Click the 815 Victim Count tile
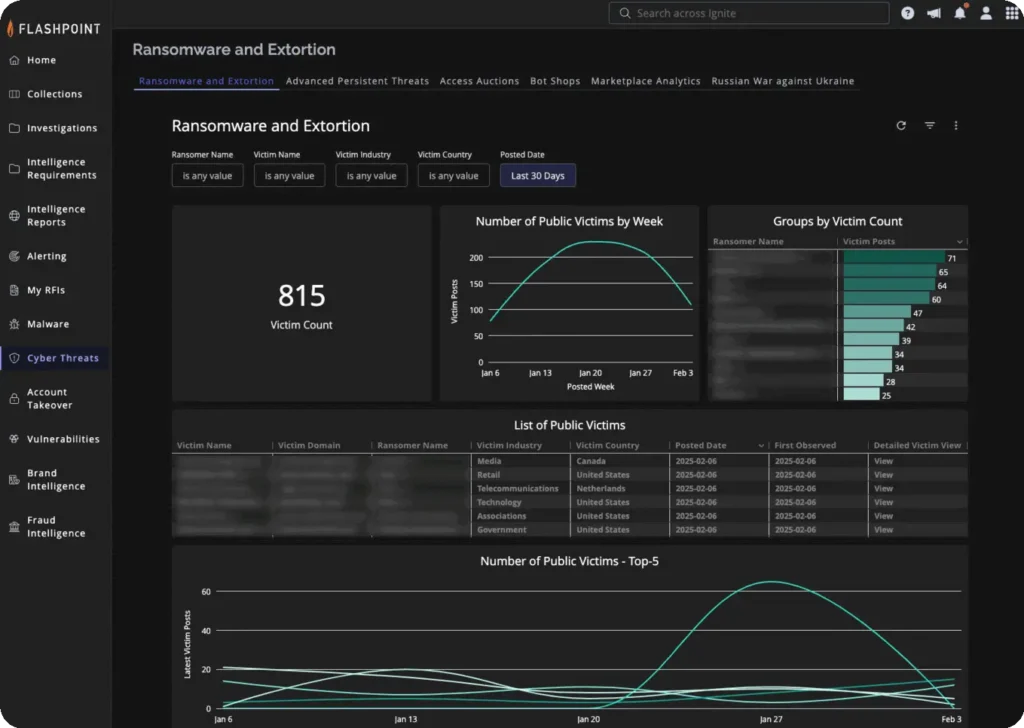Image resolution: width=1024 pixels, height=728 pixels. 302,304
